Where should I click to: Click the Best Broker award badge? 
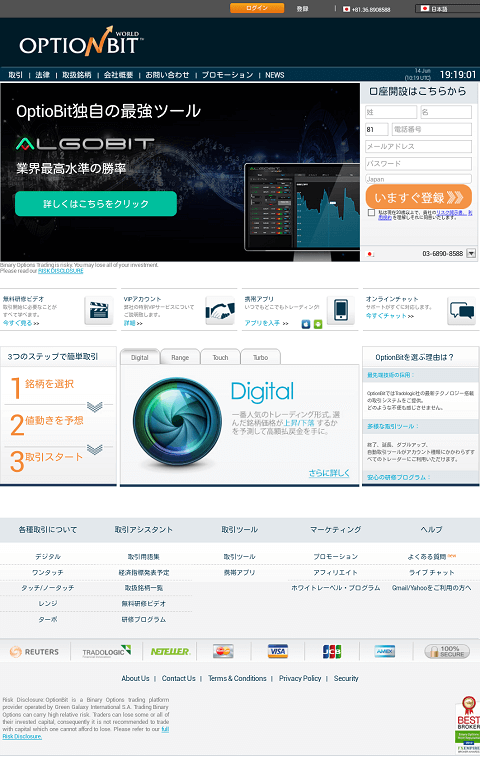468,725
